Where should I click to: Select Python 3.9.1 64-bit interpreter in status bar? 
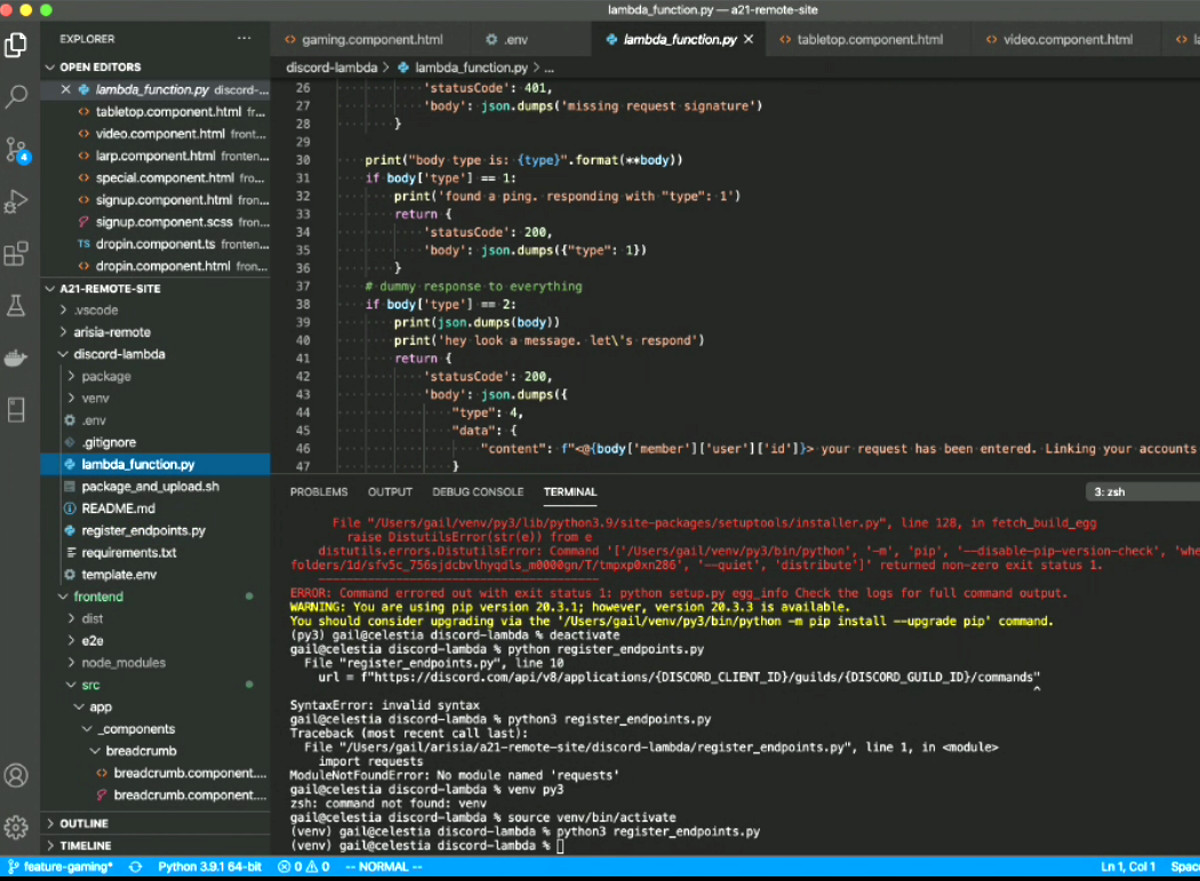click(209, 867)
